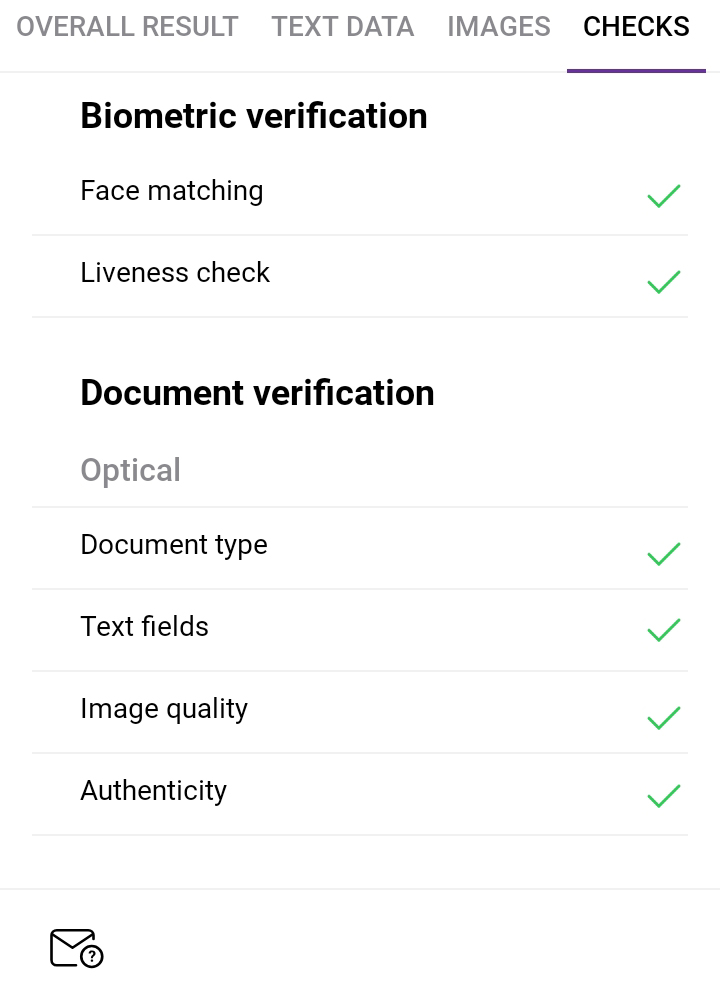Image resolution: width=720 pixels, height=996 pixels.
Task: Go to the Images tab
Action: click(x=499, y=27)
